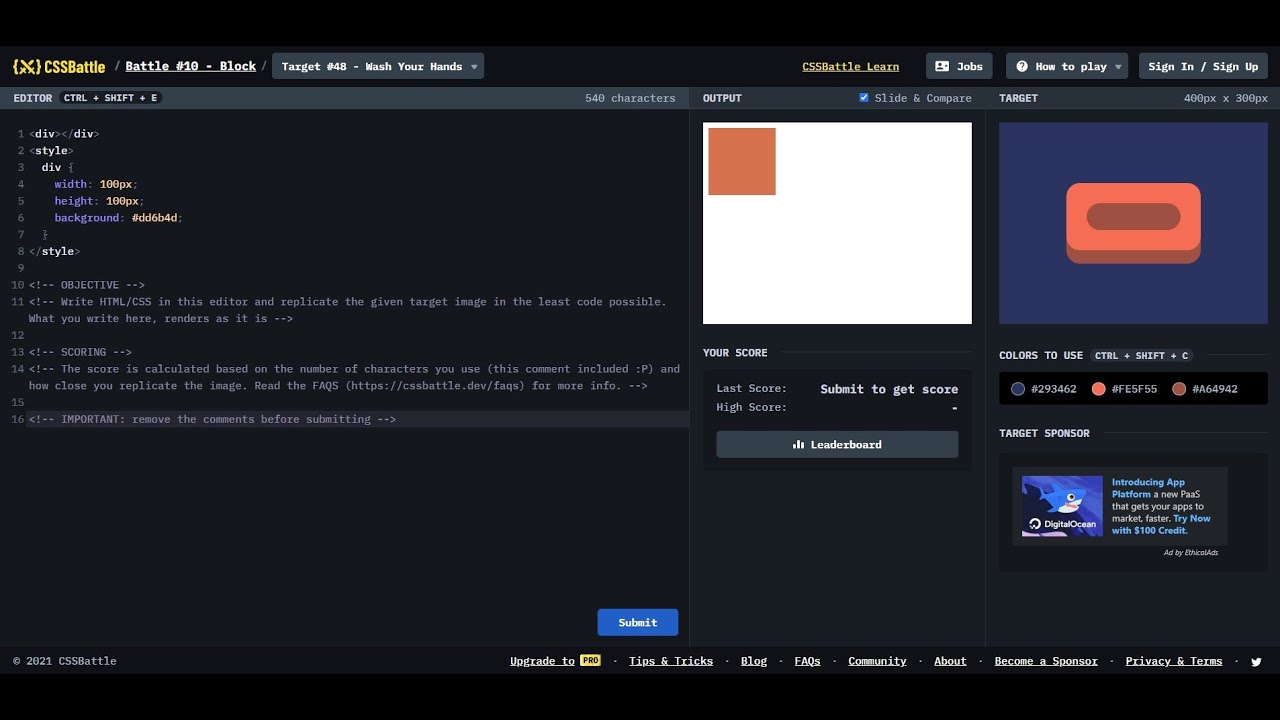Copy color #FE5F55 swatch
The width and height of the screenshot is (1280, 720).
[1098, 389]
